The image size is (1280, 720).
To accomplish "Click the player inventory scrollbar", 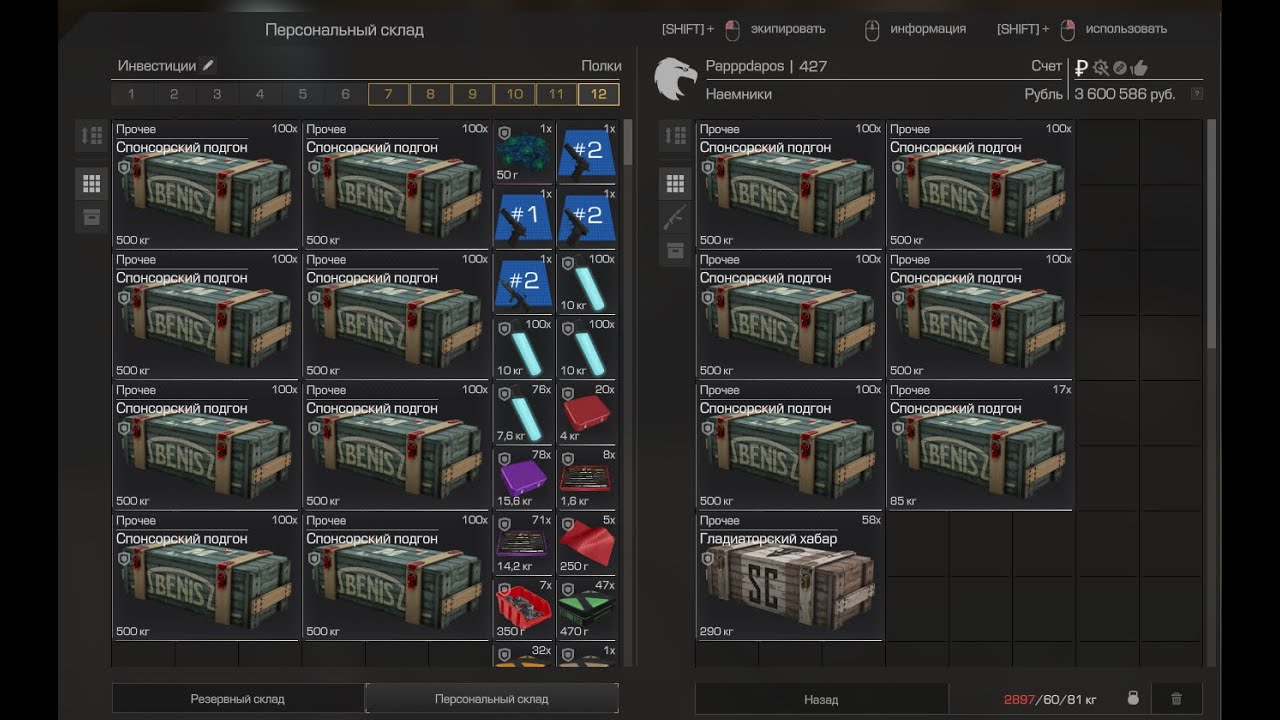I will 1212,235.
